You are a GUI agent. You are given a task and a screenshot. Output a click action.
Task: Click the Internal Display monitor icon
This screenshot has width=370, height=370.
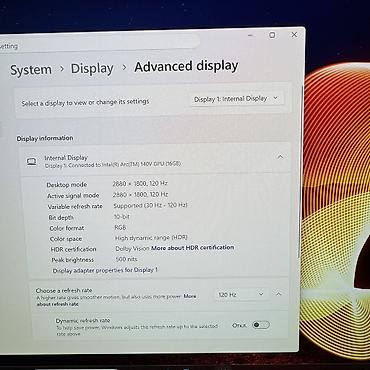[x=31, y=162]
